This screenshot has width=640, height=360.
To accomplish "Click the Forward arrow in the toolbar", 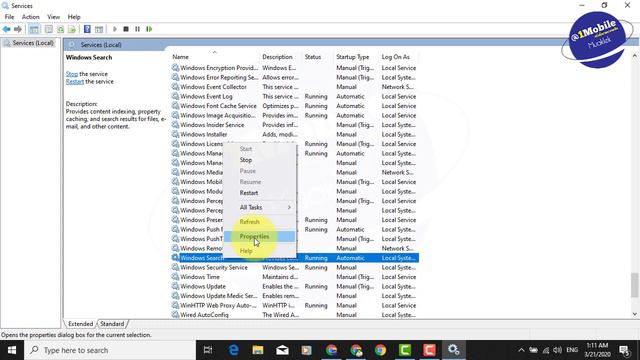I will tap(18, 29).
